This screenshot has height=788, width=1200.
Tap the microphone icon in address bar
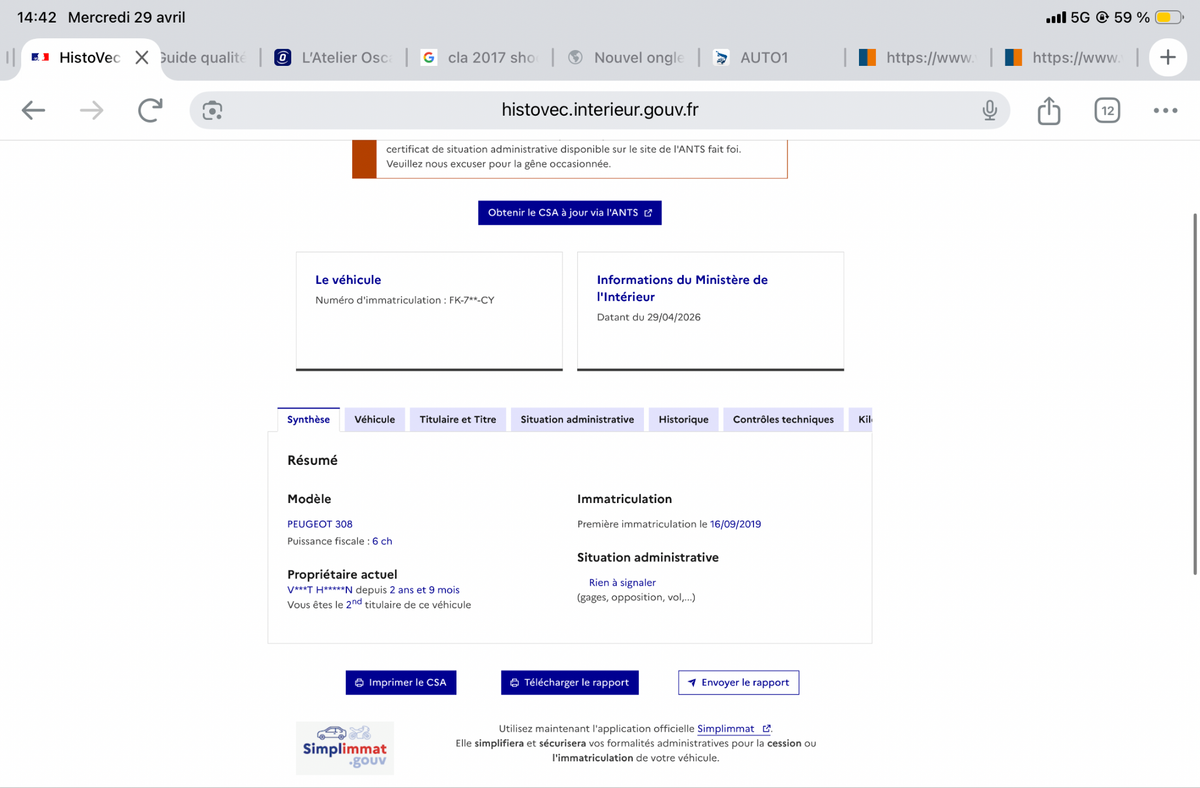tap(989, 111)
